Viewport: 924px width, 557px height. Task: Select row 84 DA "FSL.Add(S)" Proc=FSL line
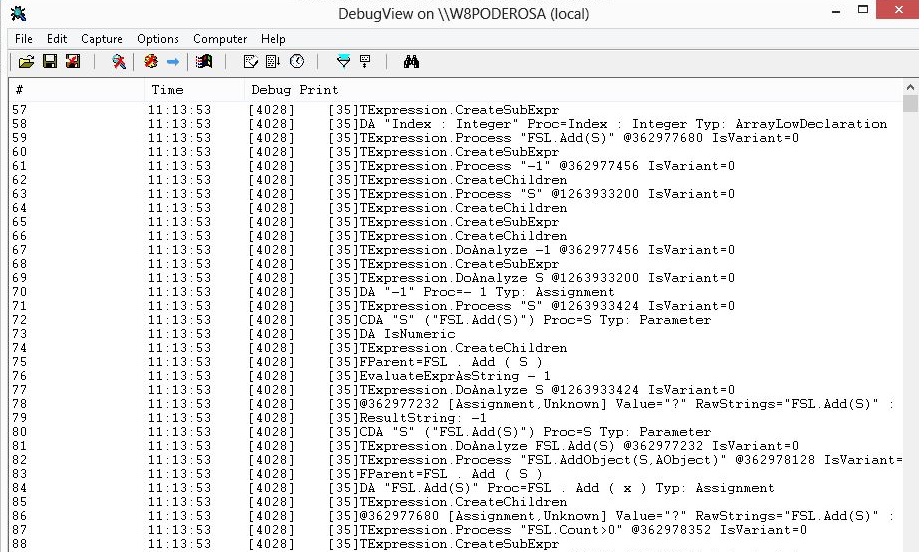point(456,488)
